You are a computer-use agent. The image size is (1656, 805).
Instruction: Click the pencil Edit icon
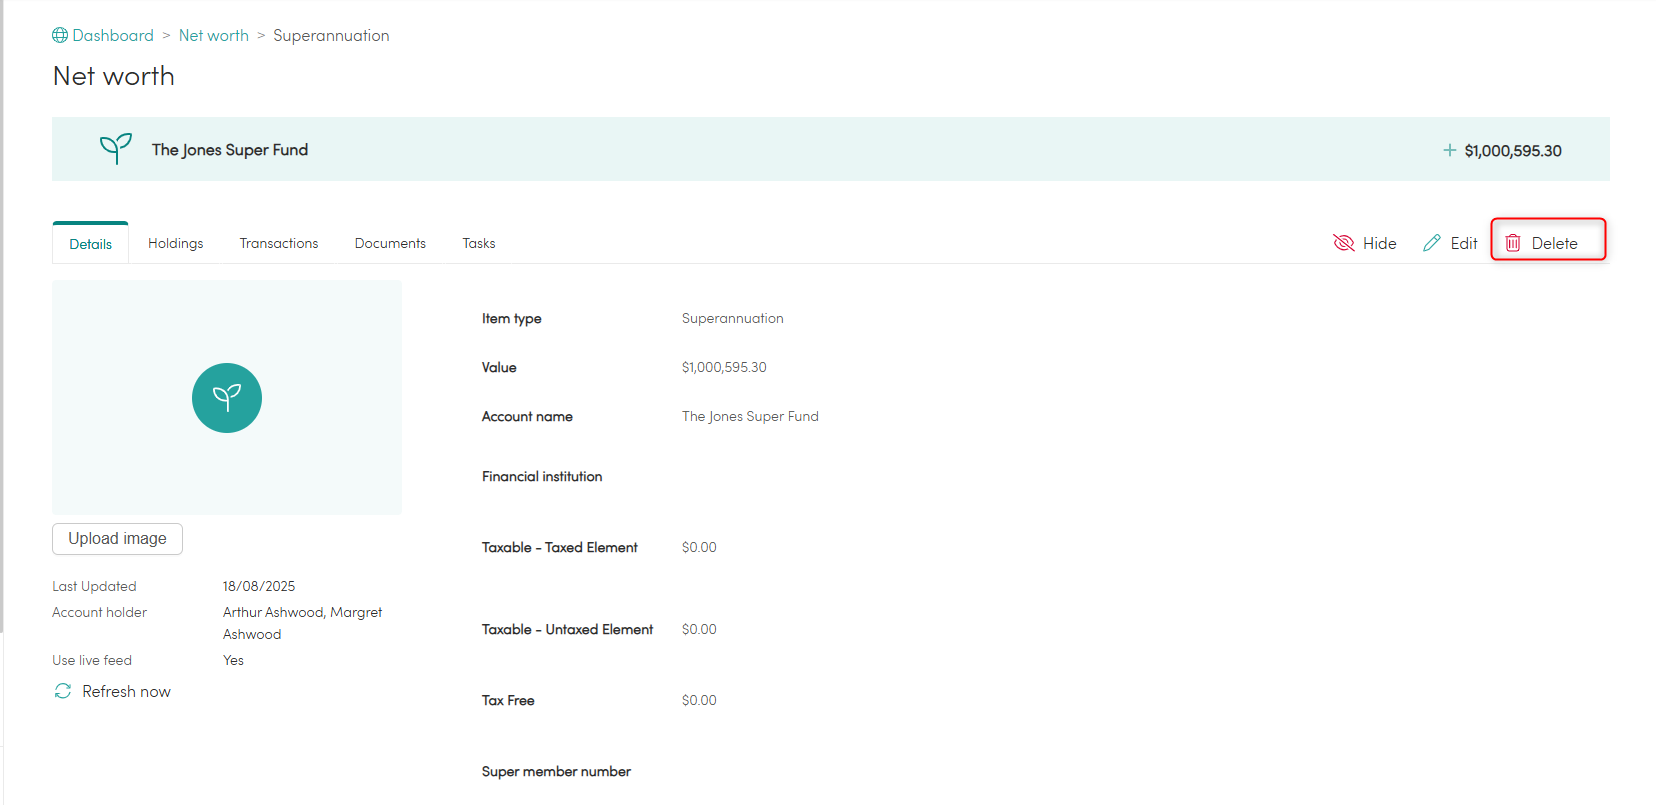tap(1432, 243)
